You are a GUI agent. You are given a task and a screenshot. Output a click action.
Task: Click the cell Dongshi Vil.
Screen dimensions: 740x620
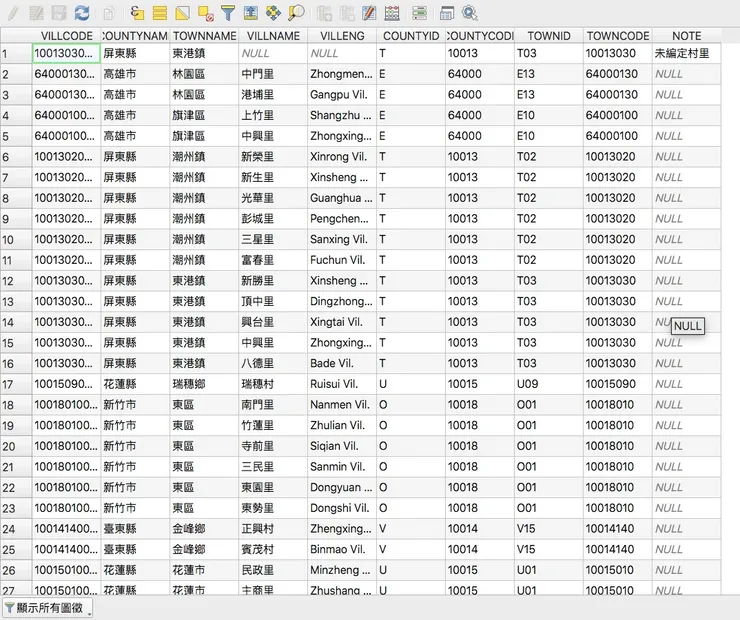click(342, 508)
